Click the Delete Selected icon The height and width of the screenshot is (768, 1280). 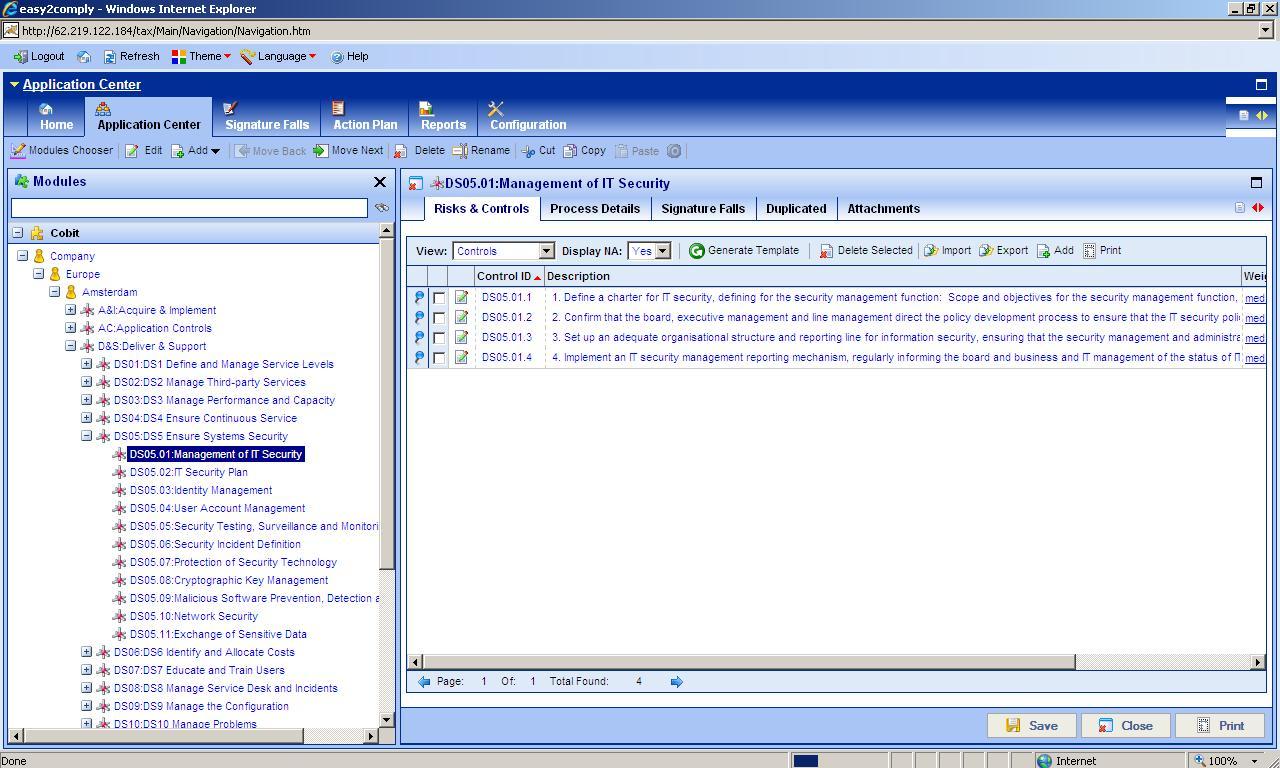(x=826, y=251)
